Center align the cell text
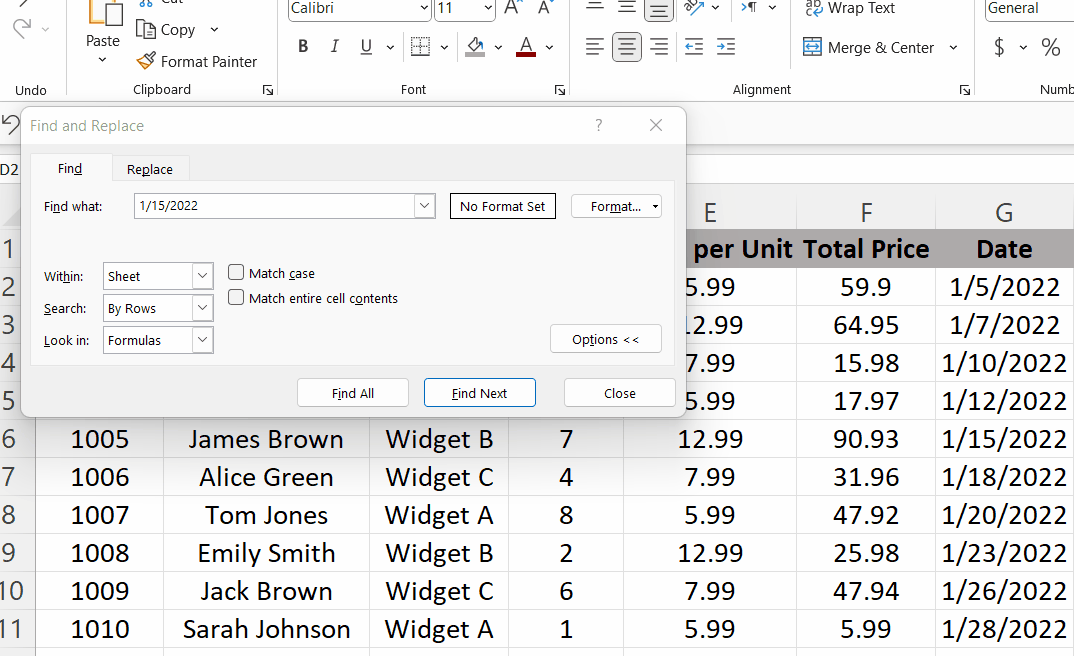Image resolution: width=1074 pixels, height=656 pixels. (x=627, y=47)
